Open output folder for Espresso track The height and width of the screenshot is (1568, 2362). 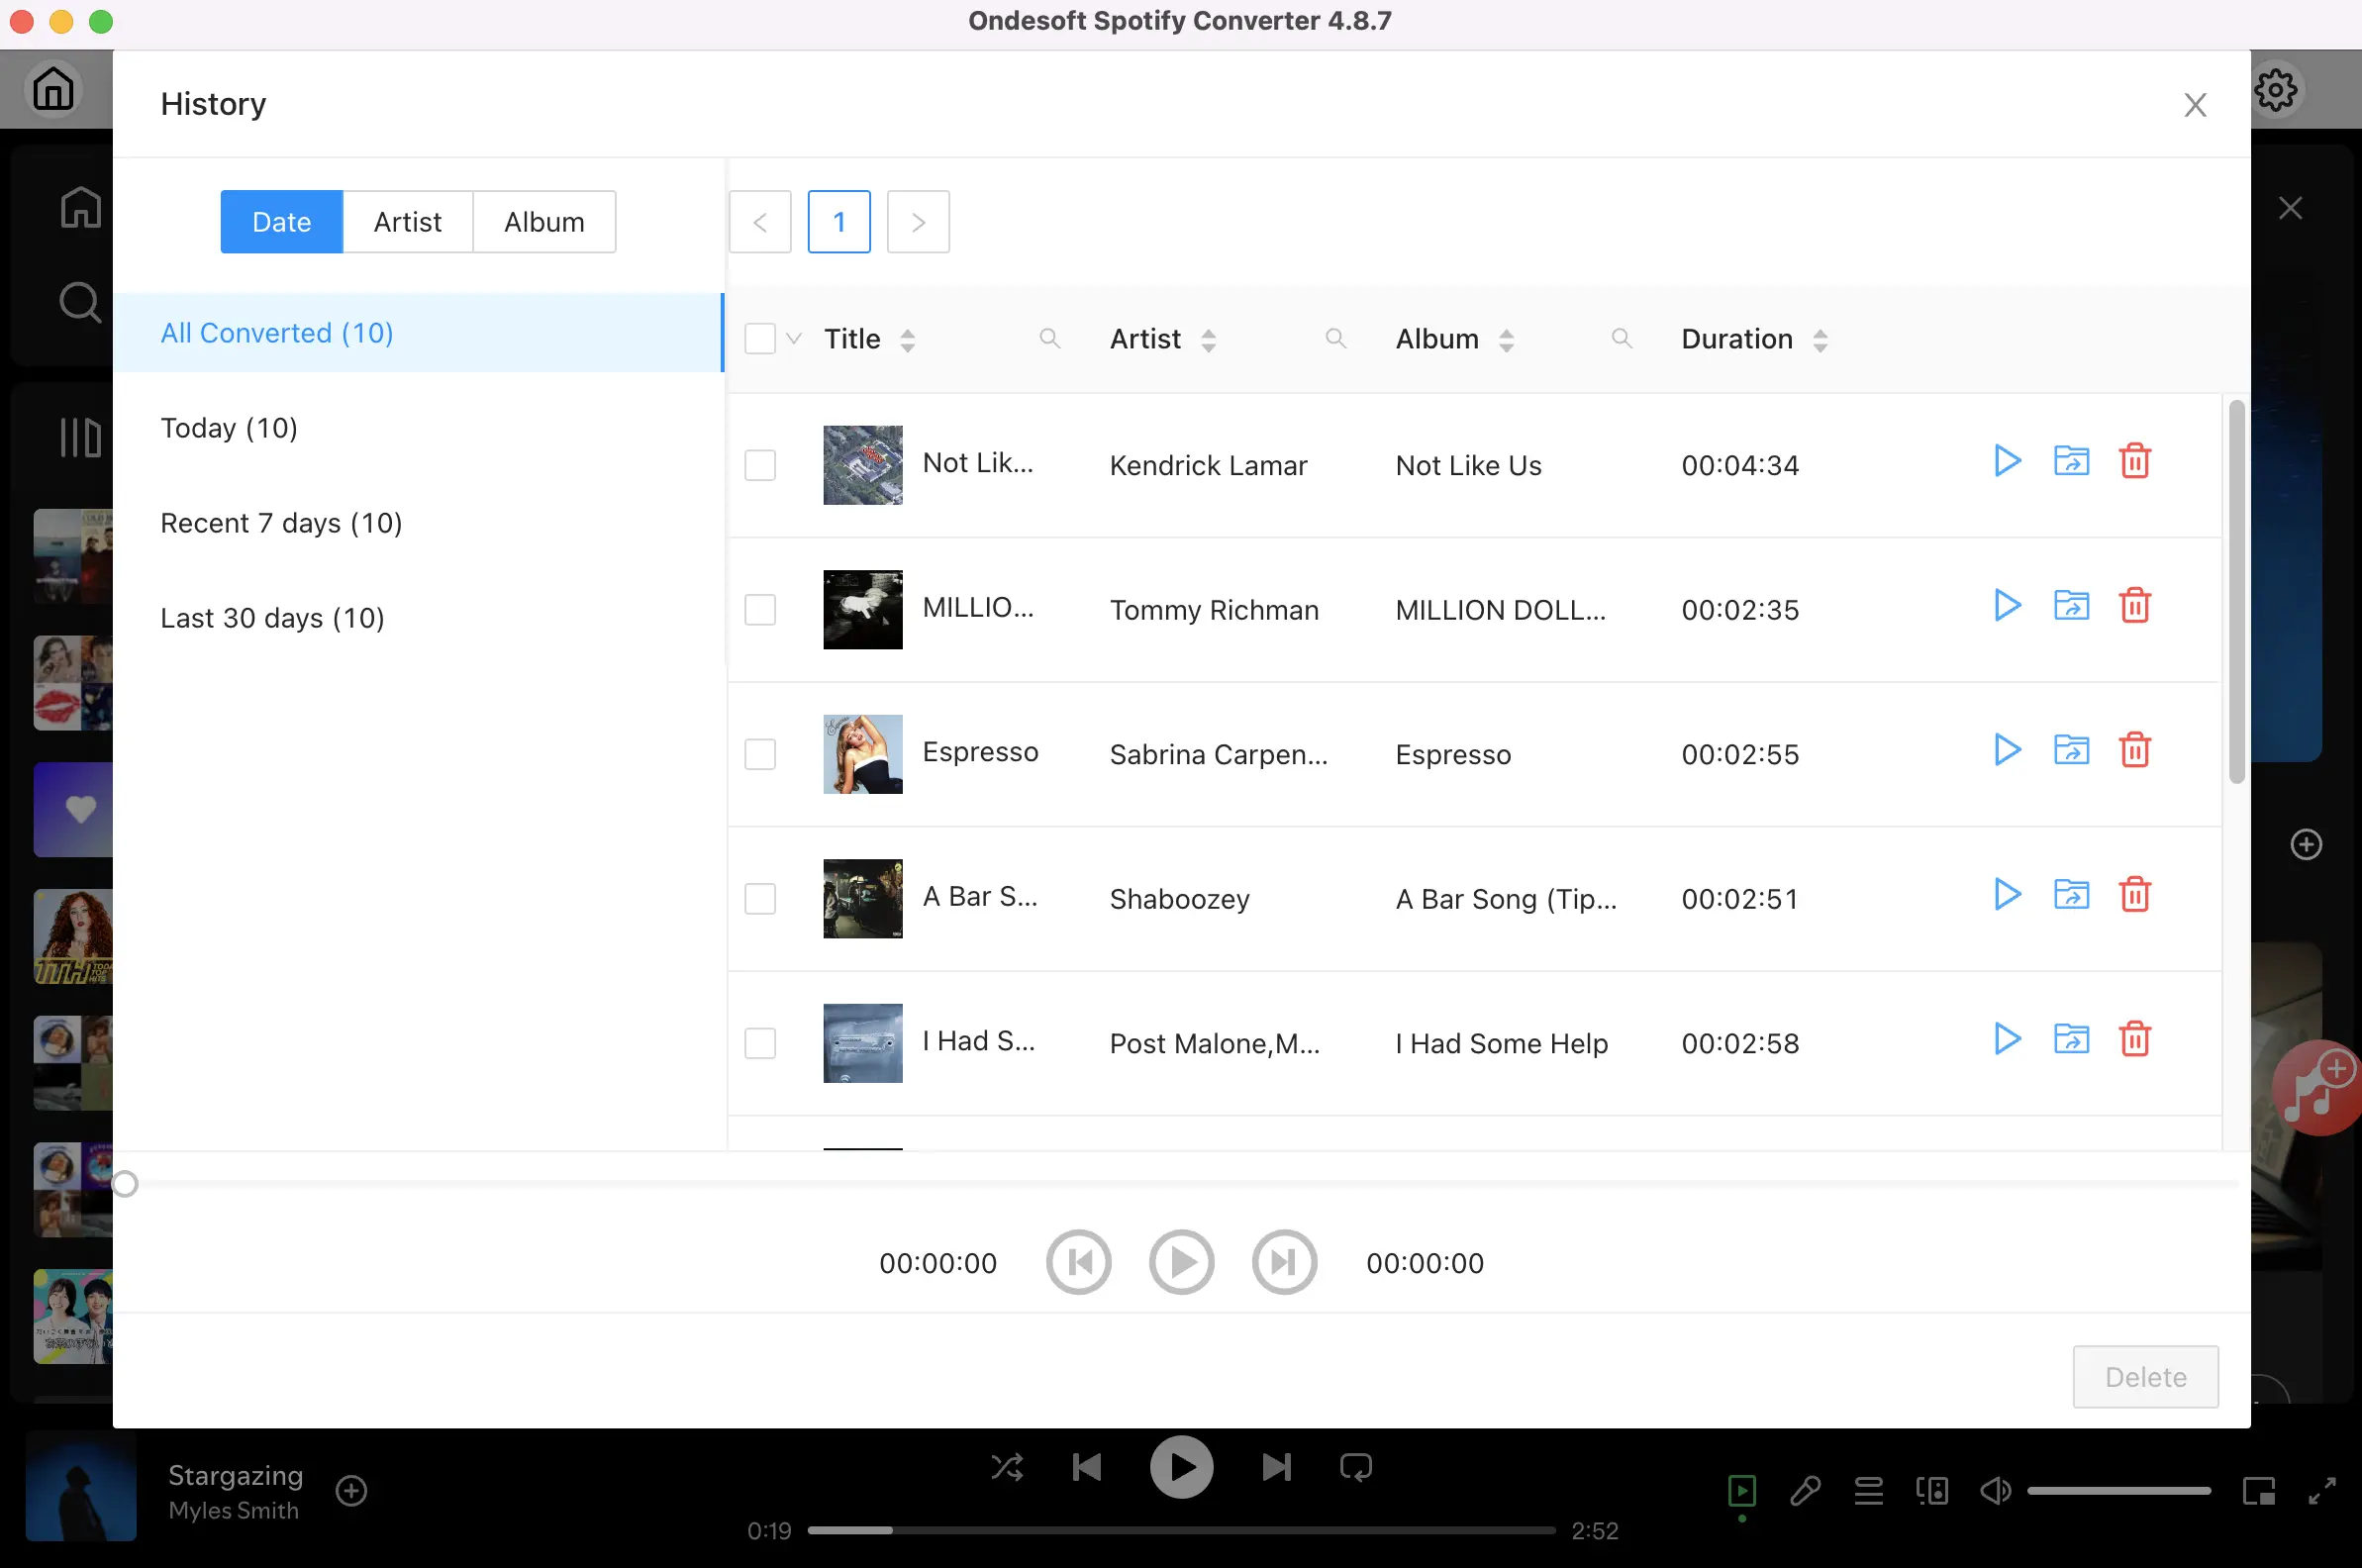(x=2070, y=750)
